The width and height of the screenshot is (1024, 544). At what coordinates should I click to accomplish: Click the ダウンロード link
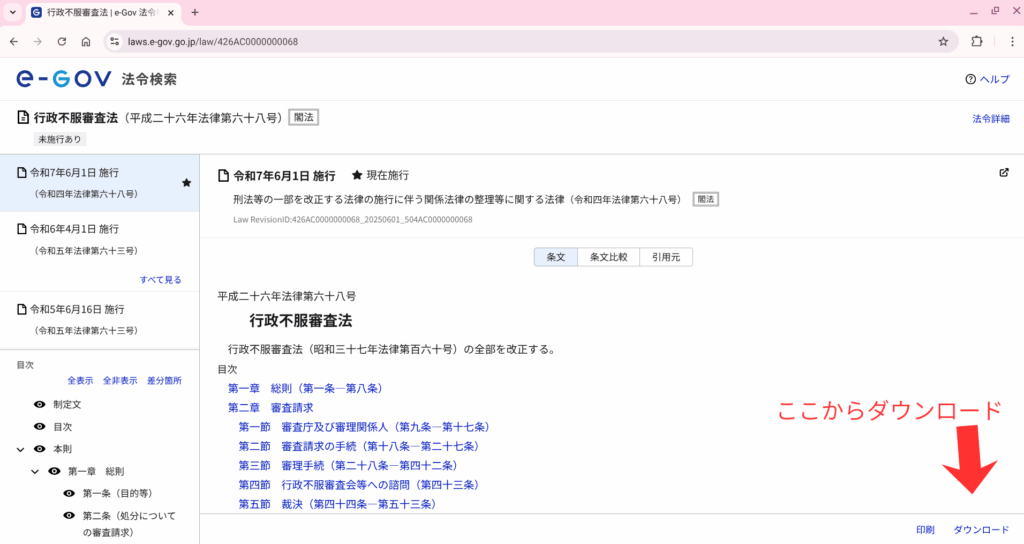(x=980, y=529)
